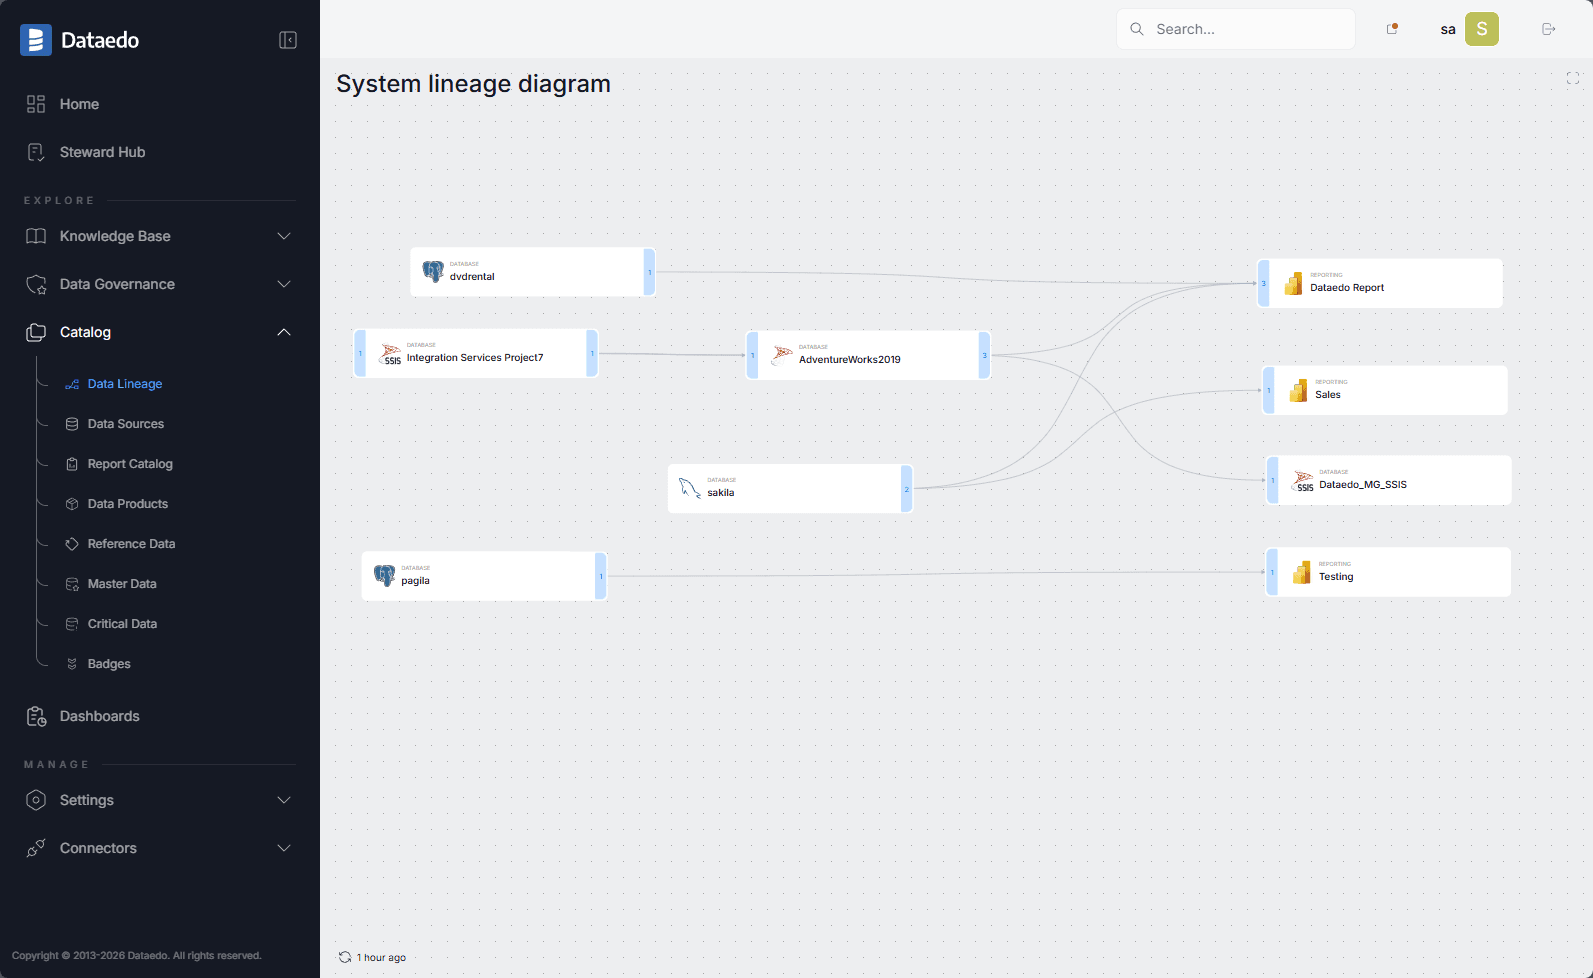Select the Integration Services Project7 label
This screenshot has height=978, width=1593.
click(475, 358)
